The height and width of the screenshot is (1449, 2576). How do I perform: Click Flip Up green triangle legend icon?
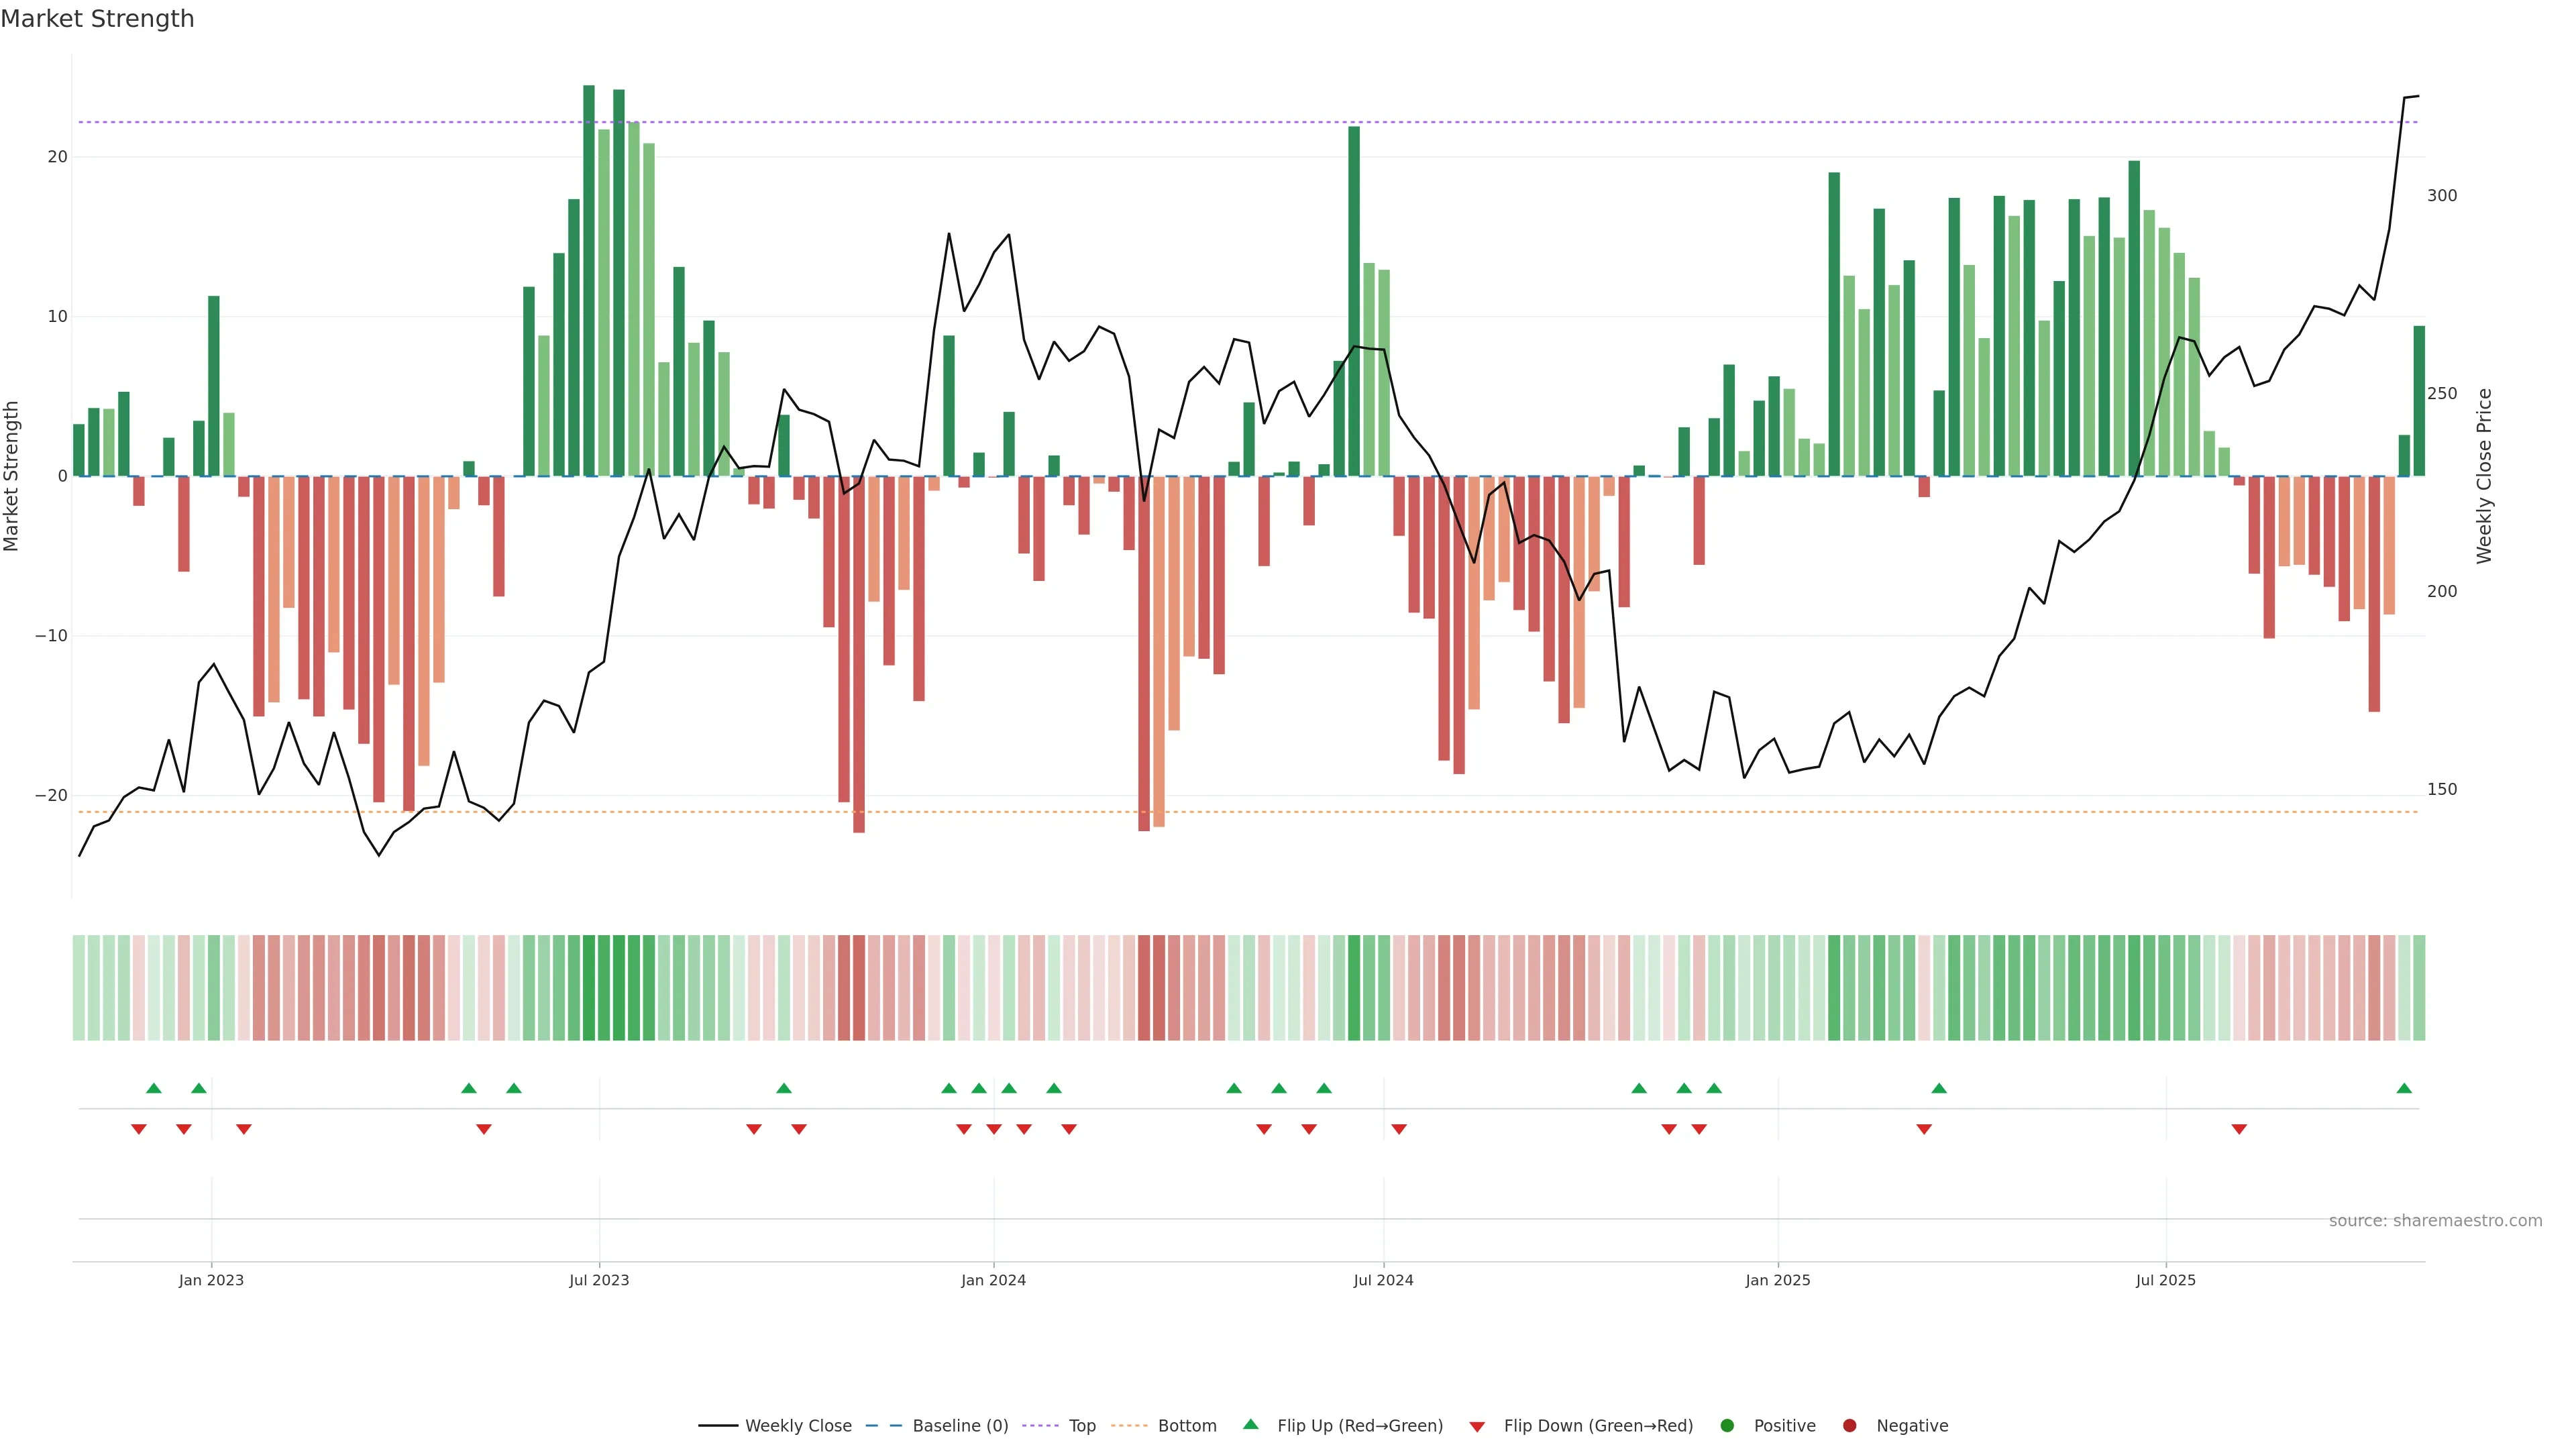(1250, 1425)
